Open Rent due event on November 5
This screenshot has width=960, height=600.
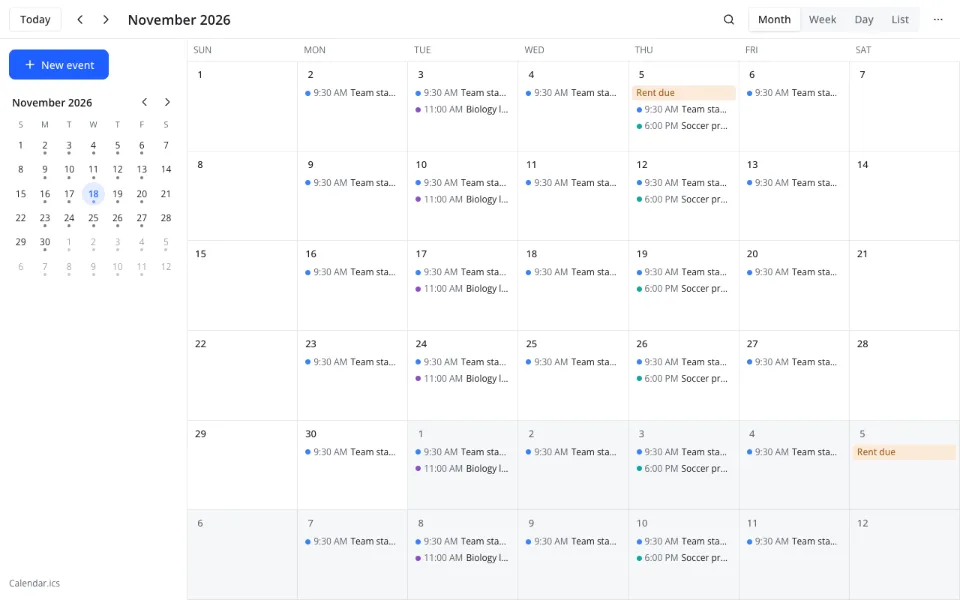pos(683,92)
